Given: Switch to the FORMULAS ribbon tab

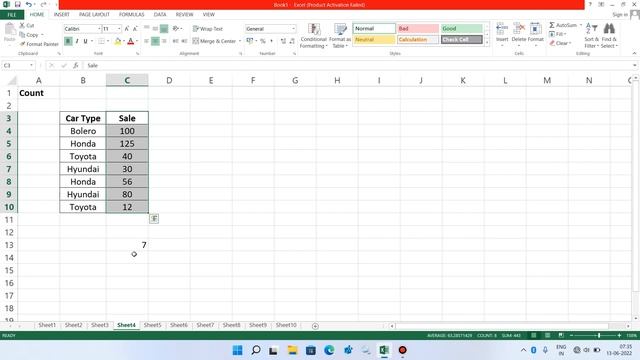Looking at the screenshot, I should [131, 14].
